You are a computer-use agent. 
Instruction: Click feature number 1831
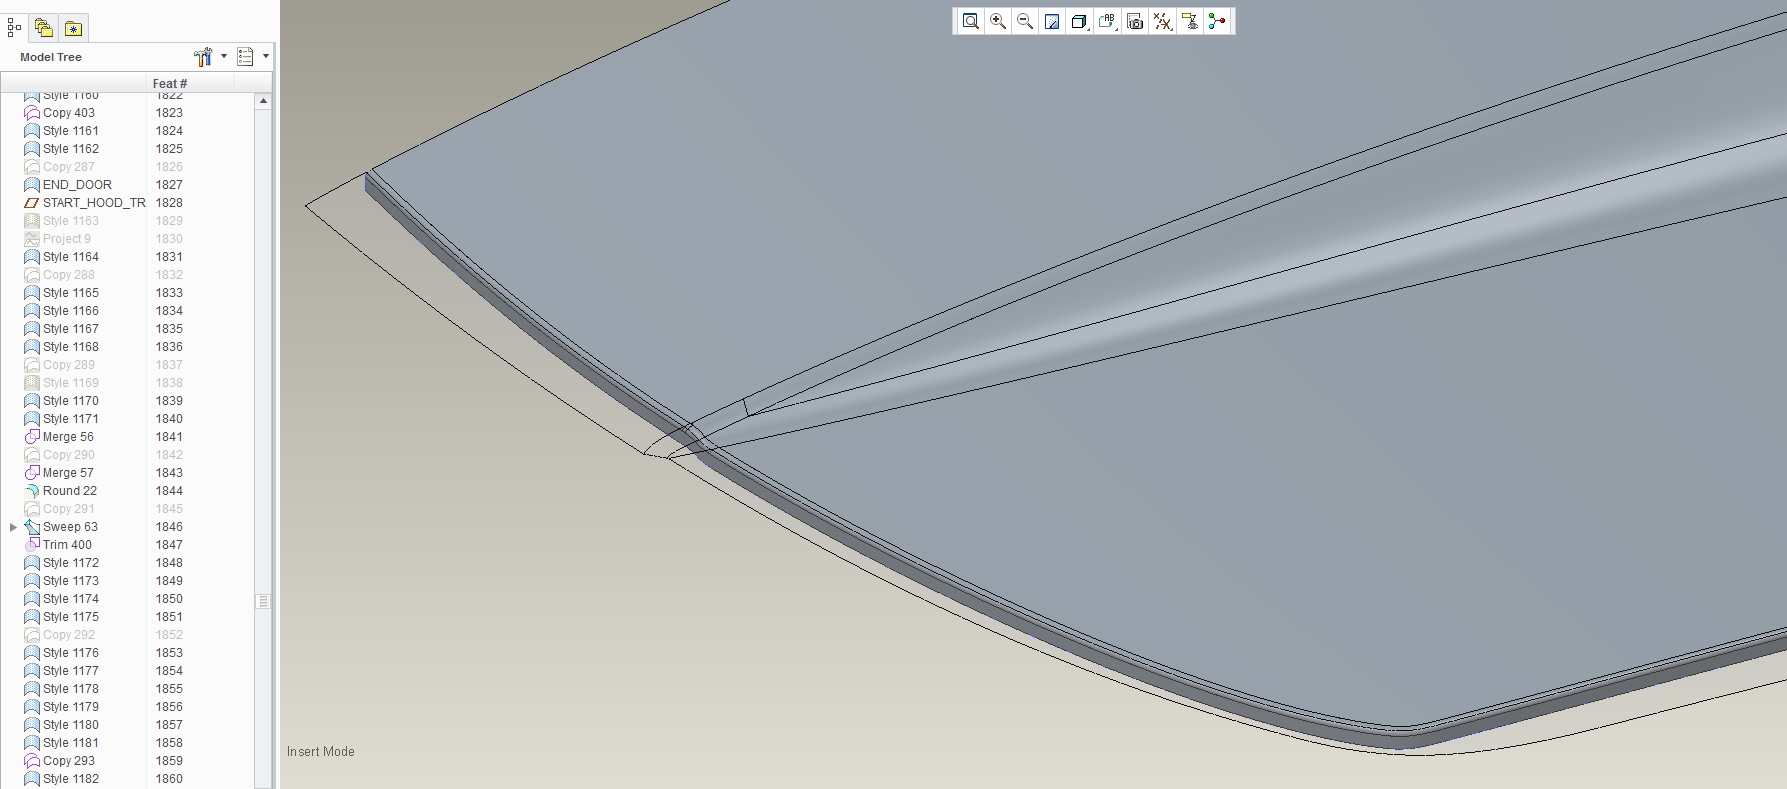(169, 257)
